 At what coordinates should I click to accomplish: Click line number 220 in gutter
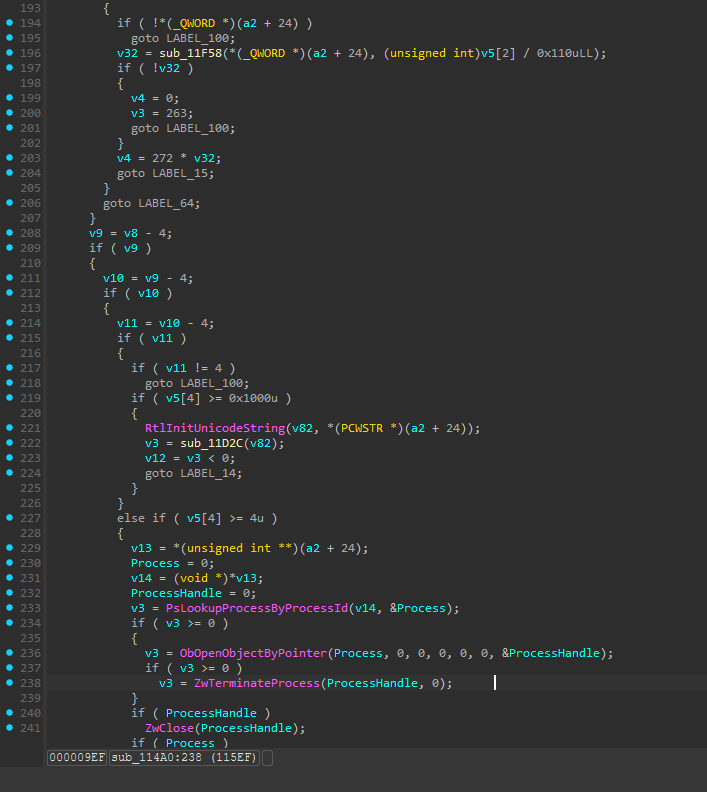click(x=30, y=413)
